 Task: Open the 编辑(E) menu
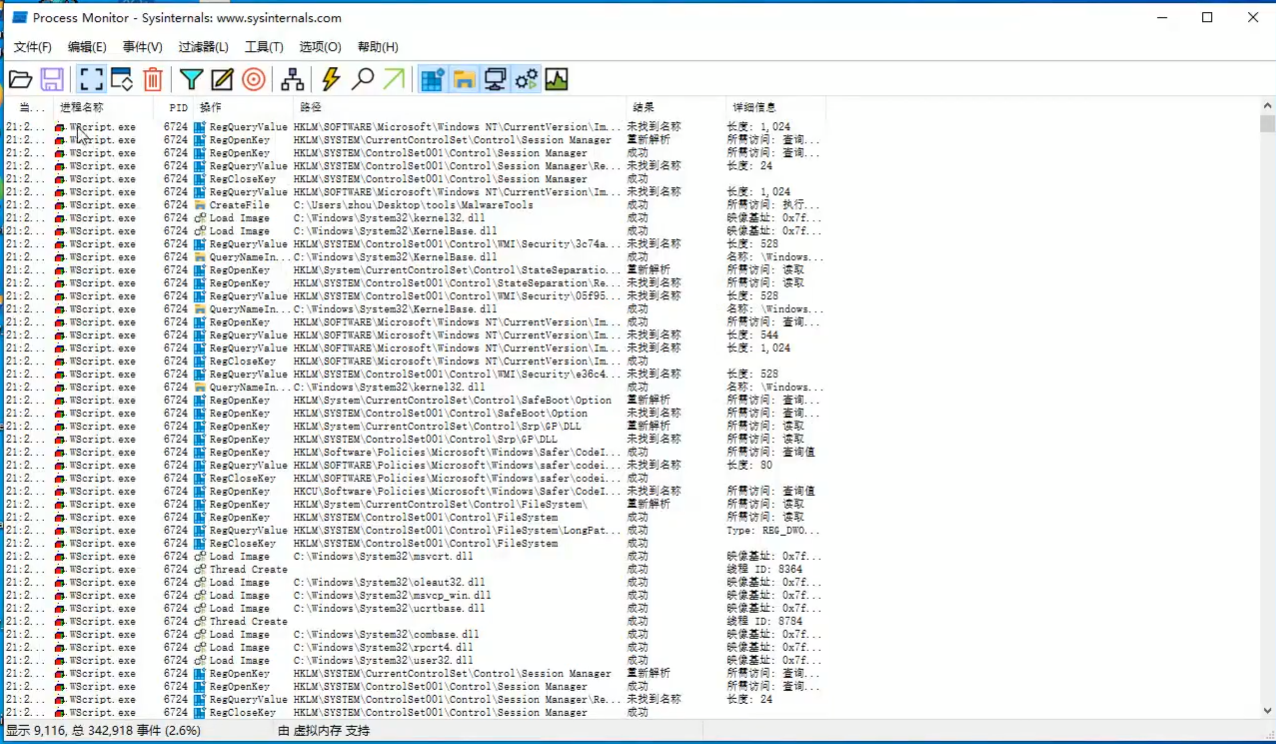[x=87, y=47]
